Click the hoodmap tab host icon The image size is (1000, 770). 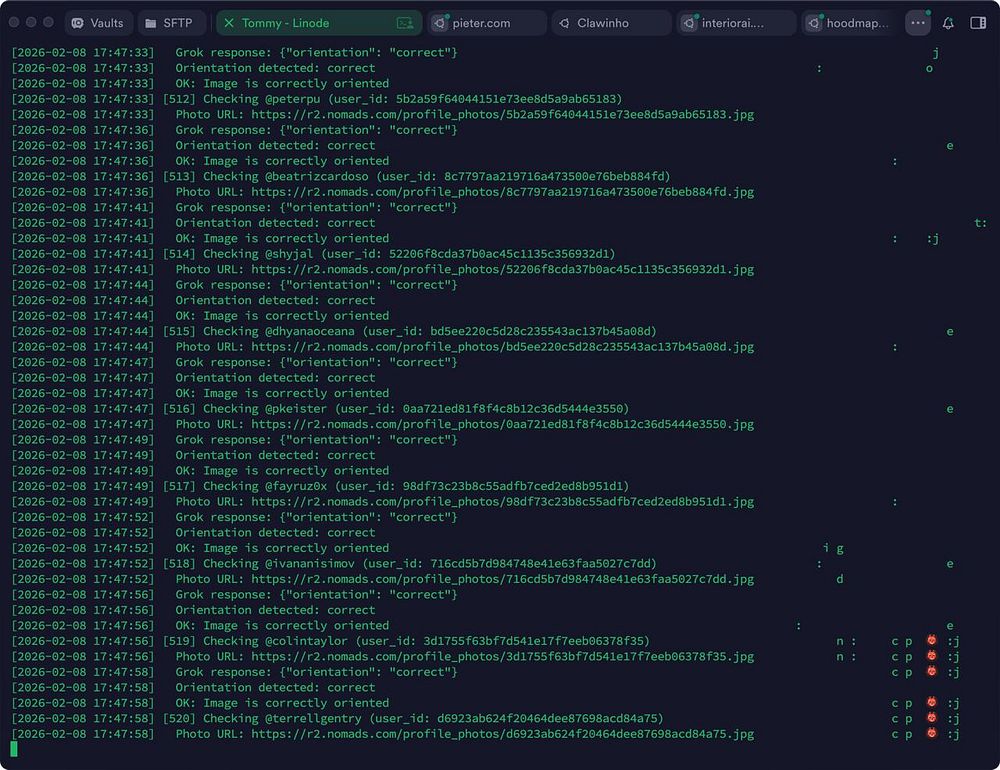tap(813, 23)
